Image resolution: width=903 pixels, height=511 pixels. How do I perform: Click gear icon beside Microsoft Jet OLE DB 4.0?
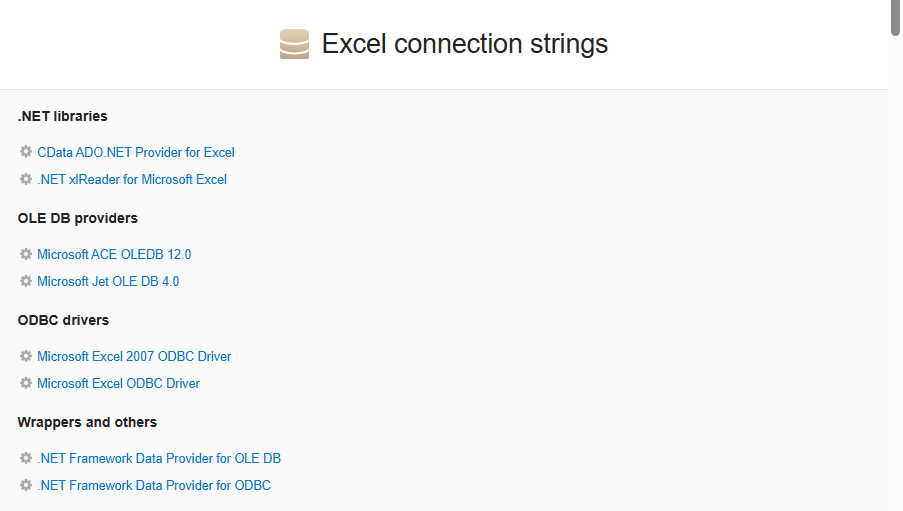pos(25,281)
